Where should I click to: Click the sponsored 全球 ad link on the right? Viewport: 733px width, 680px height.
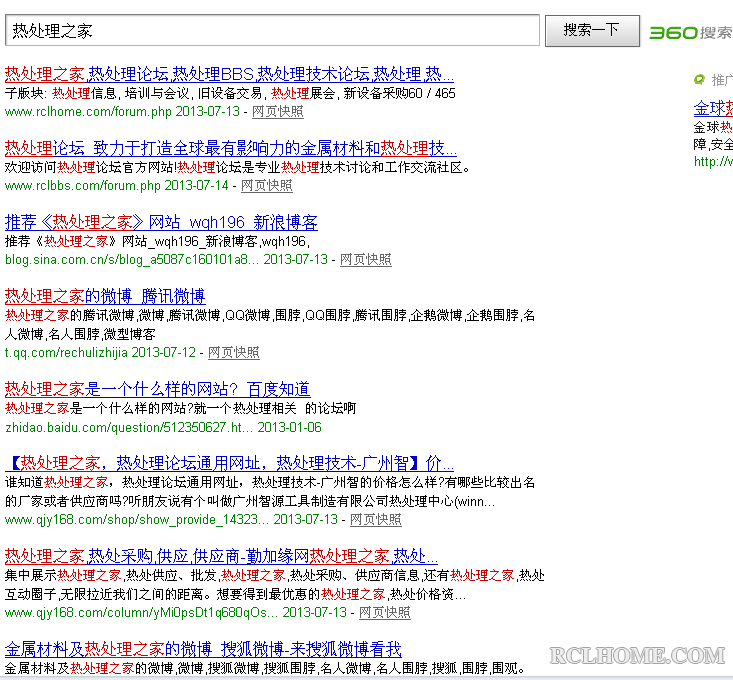click(x=713, y=109)
